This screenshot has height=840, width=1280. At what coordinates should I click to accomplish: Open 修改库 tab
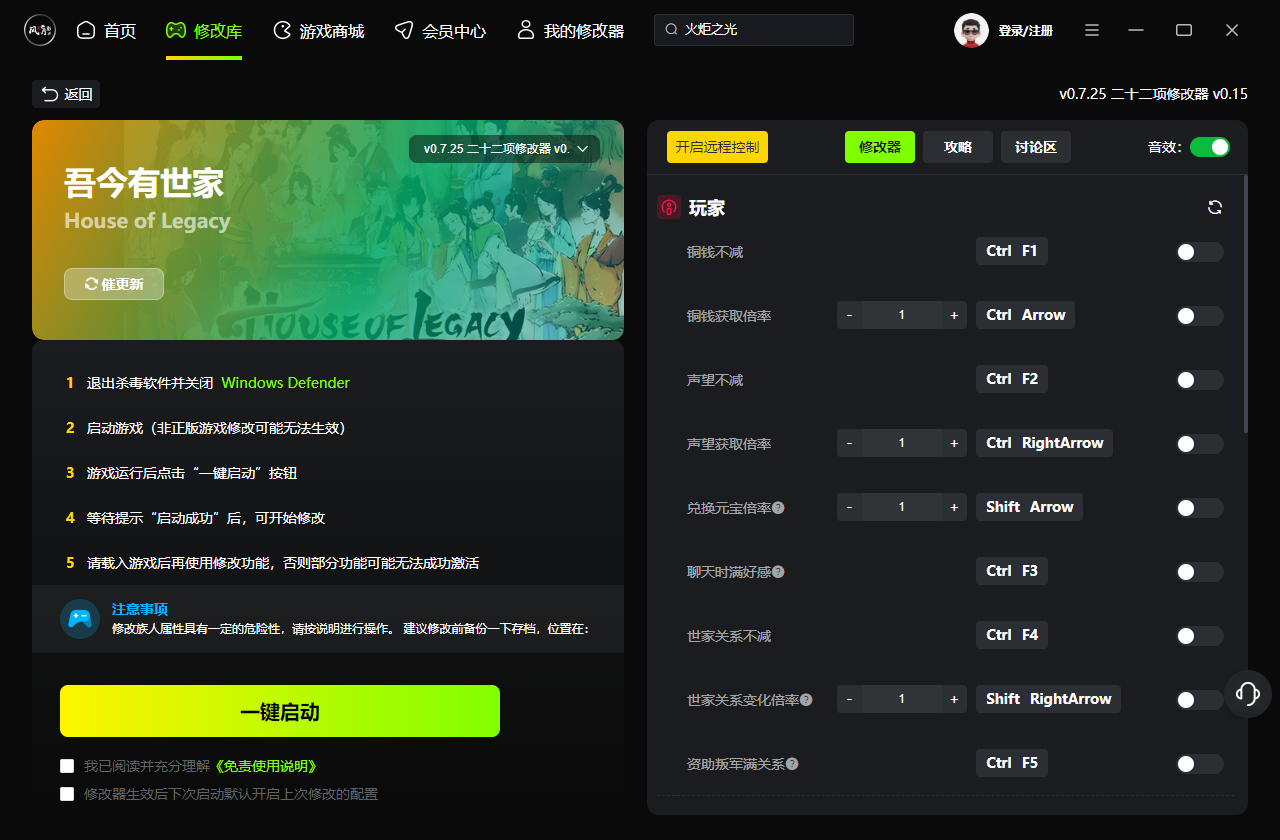click(x=204, y=31)
